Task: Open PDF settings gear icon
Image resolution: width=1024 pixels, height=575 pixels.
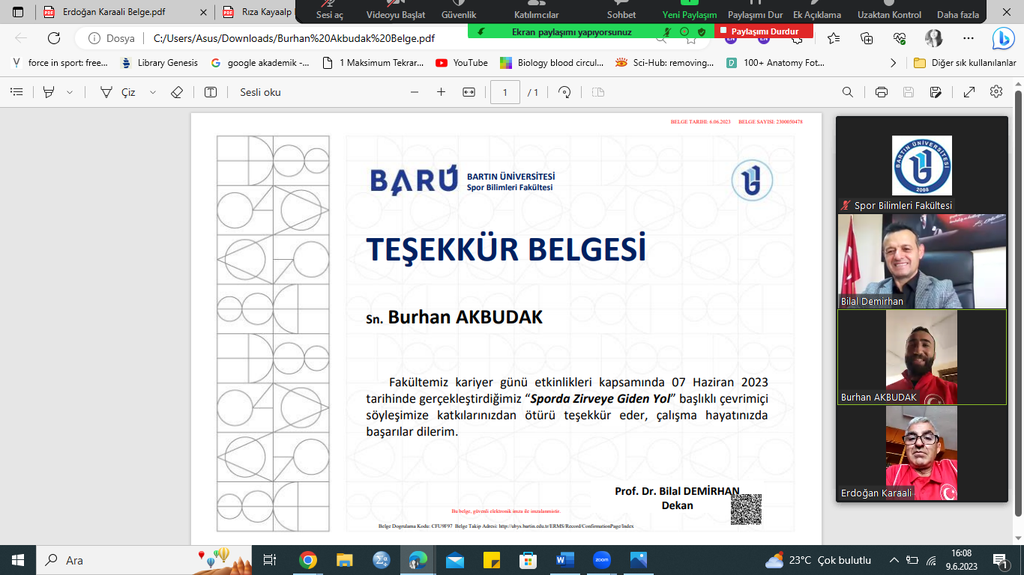Action: pos(996,92)
